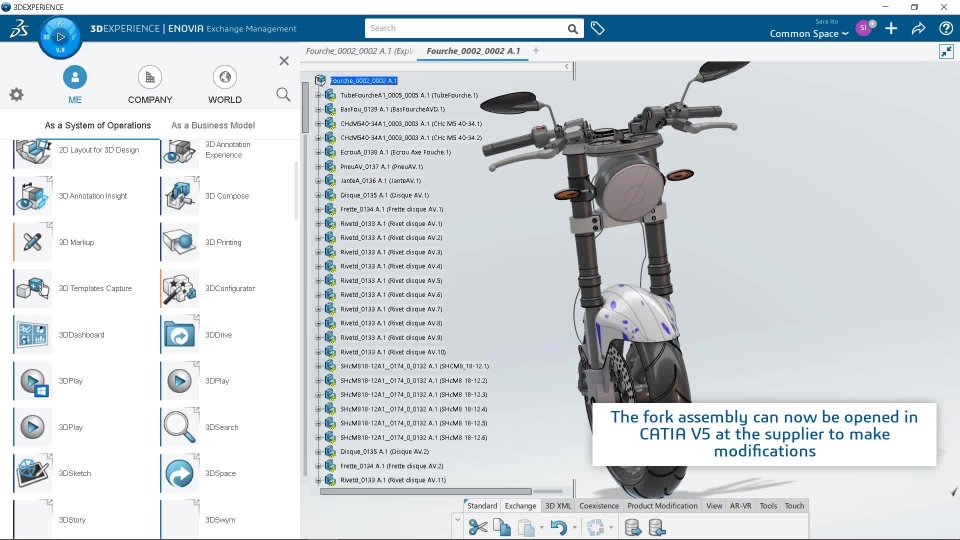This screenshot has width=960, height=540.
Task: Open Common Space dropdown chevron
Action: 845,34
